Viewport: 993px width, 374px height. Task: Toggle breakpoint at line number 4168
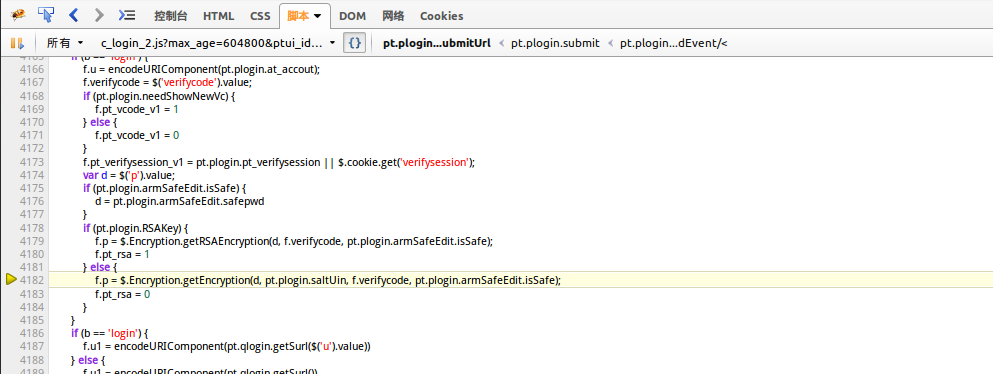[32, 96]
